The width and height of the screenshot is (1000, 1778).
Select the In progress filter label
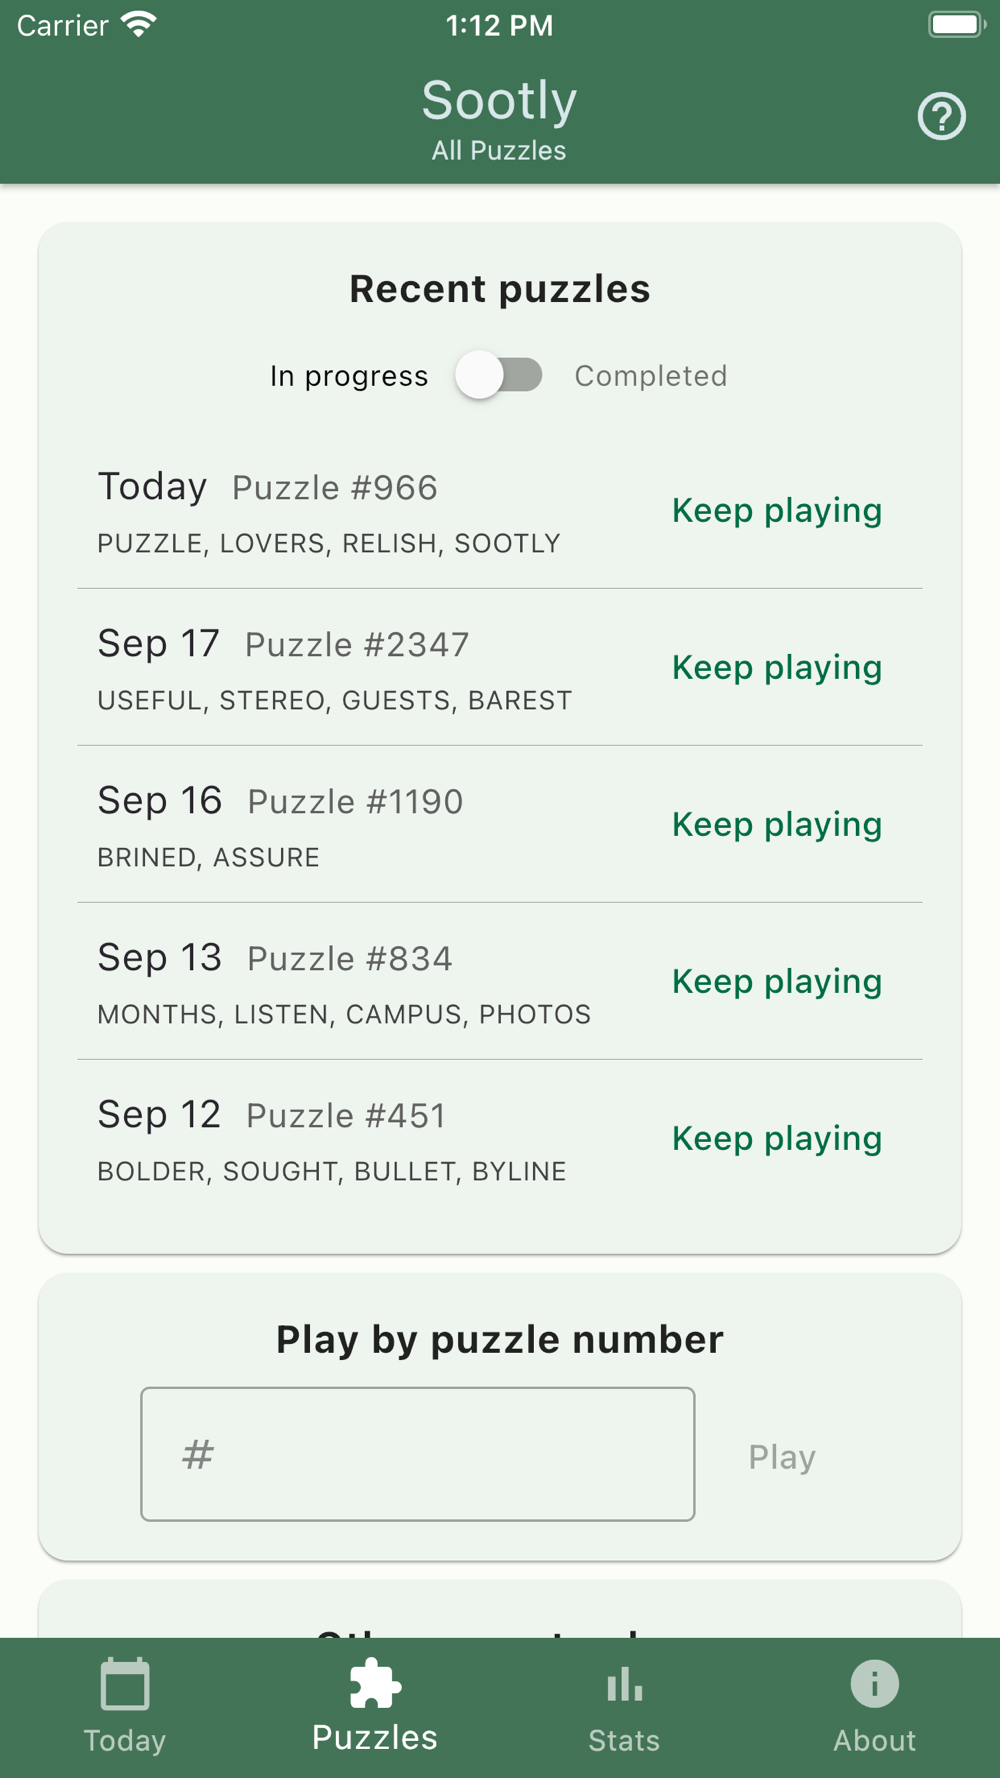click(x=349, y=376)
